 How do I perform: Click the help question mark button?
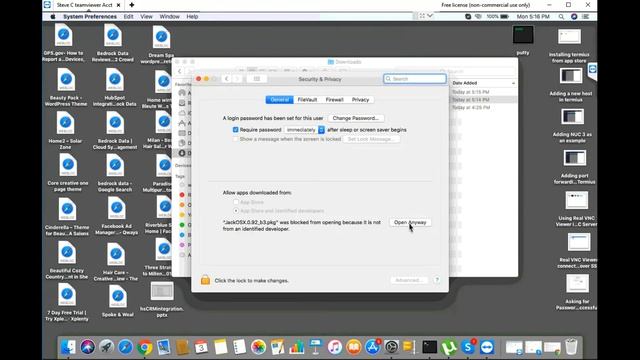(x=437, y=280)
